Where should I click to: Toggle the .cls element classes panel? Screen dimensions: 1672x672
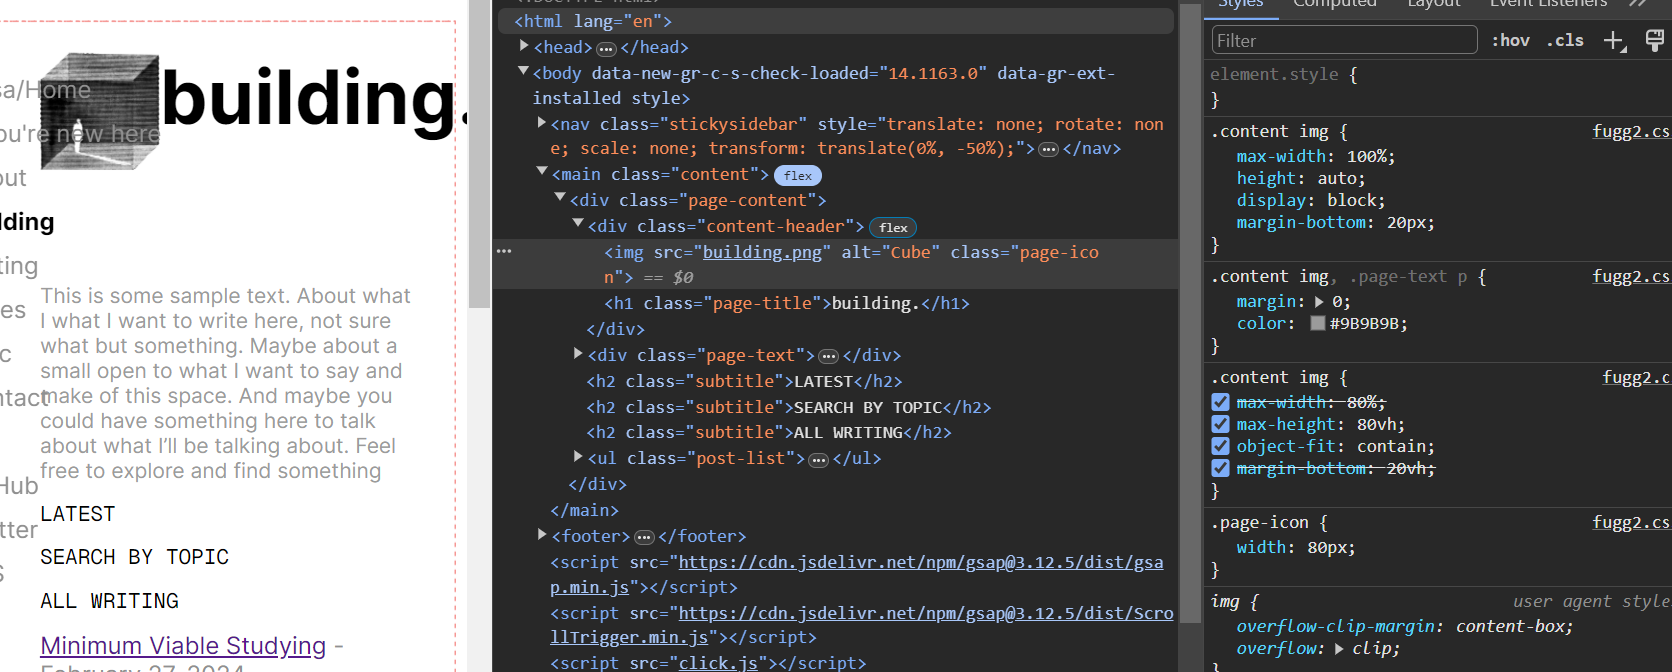1565,40
